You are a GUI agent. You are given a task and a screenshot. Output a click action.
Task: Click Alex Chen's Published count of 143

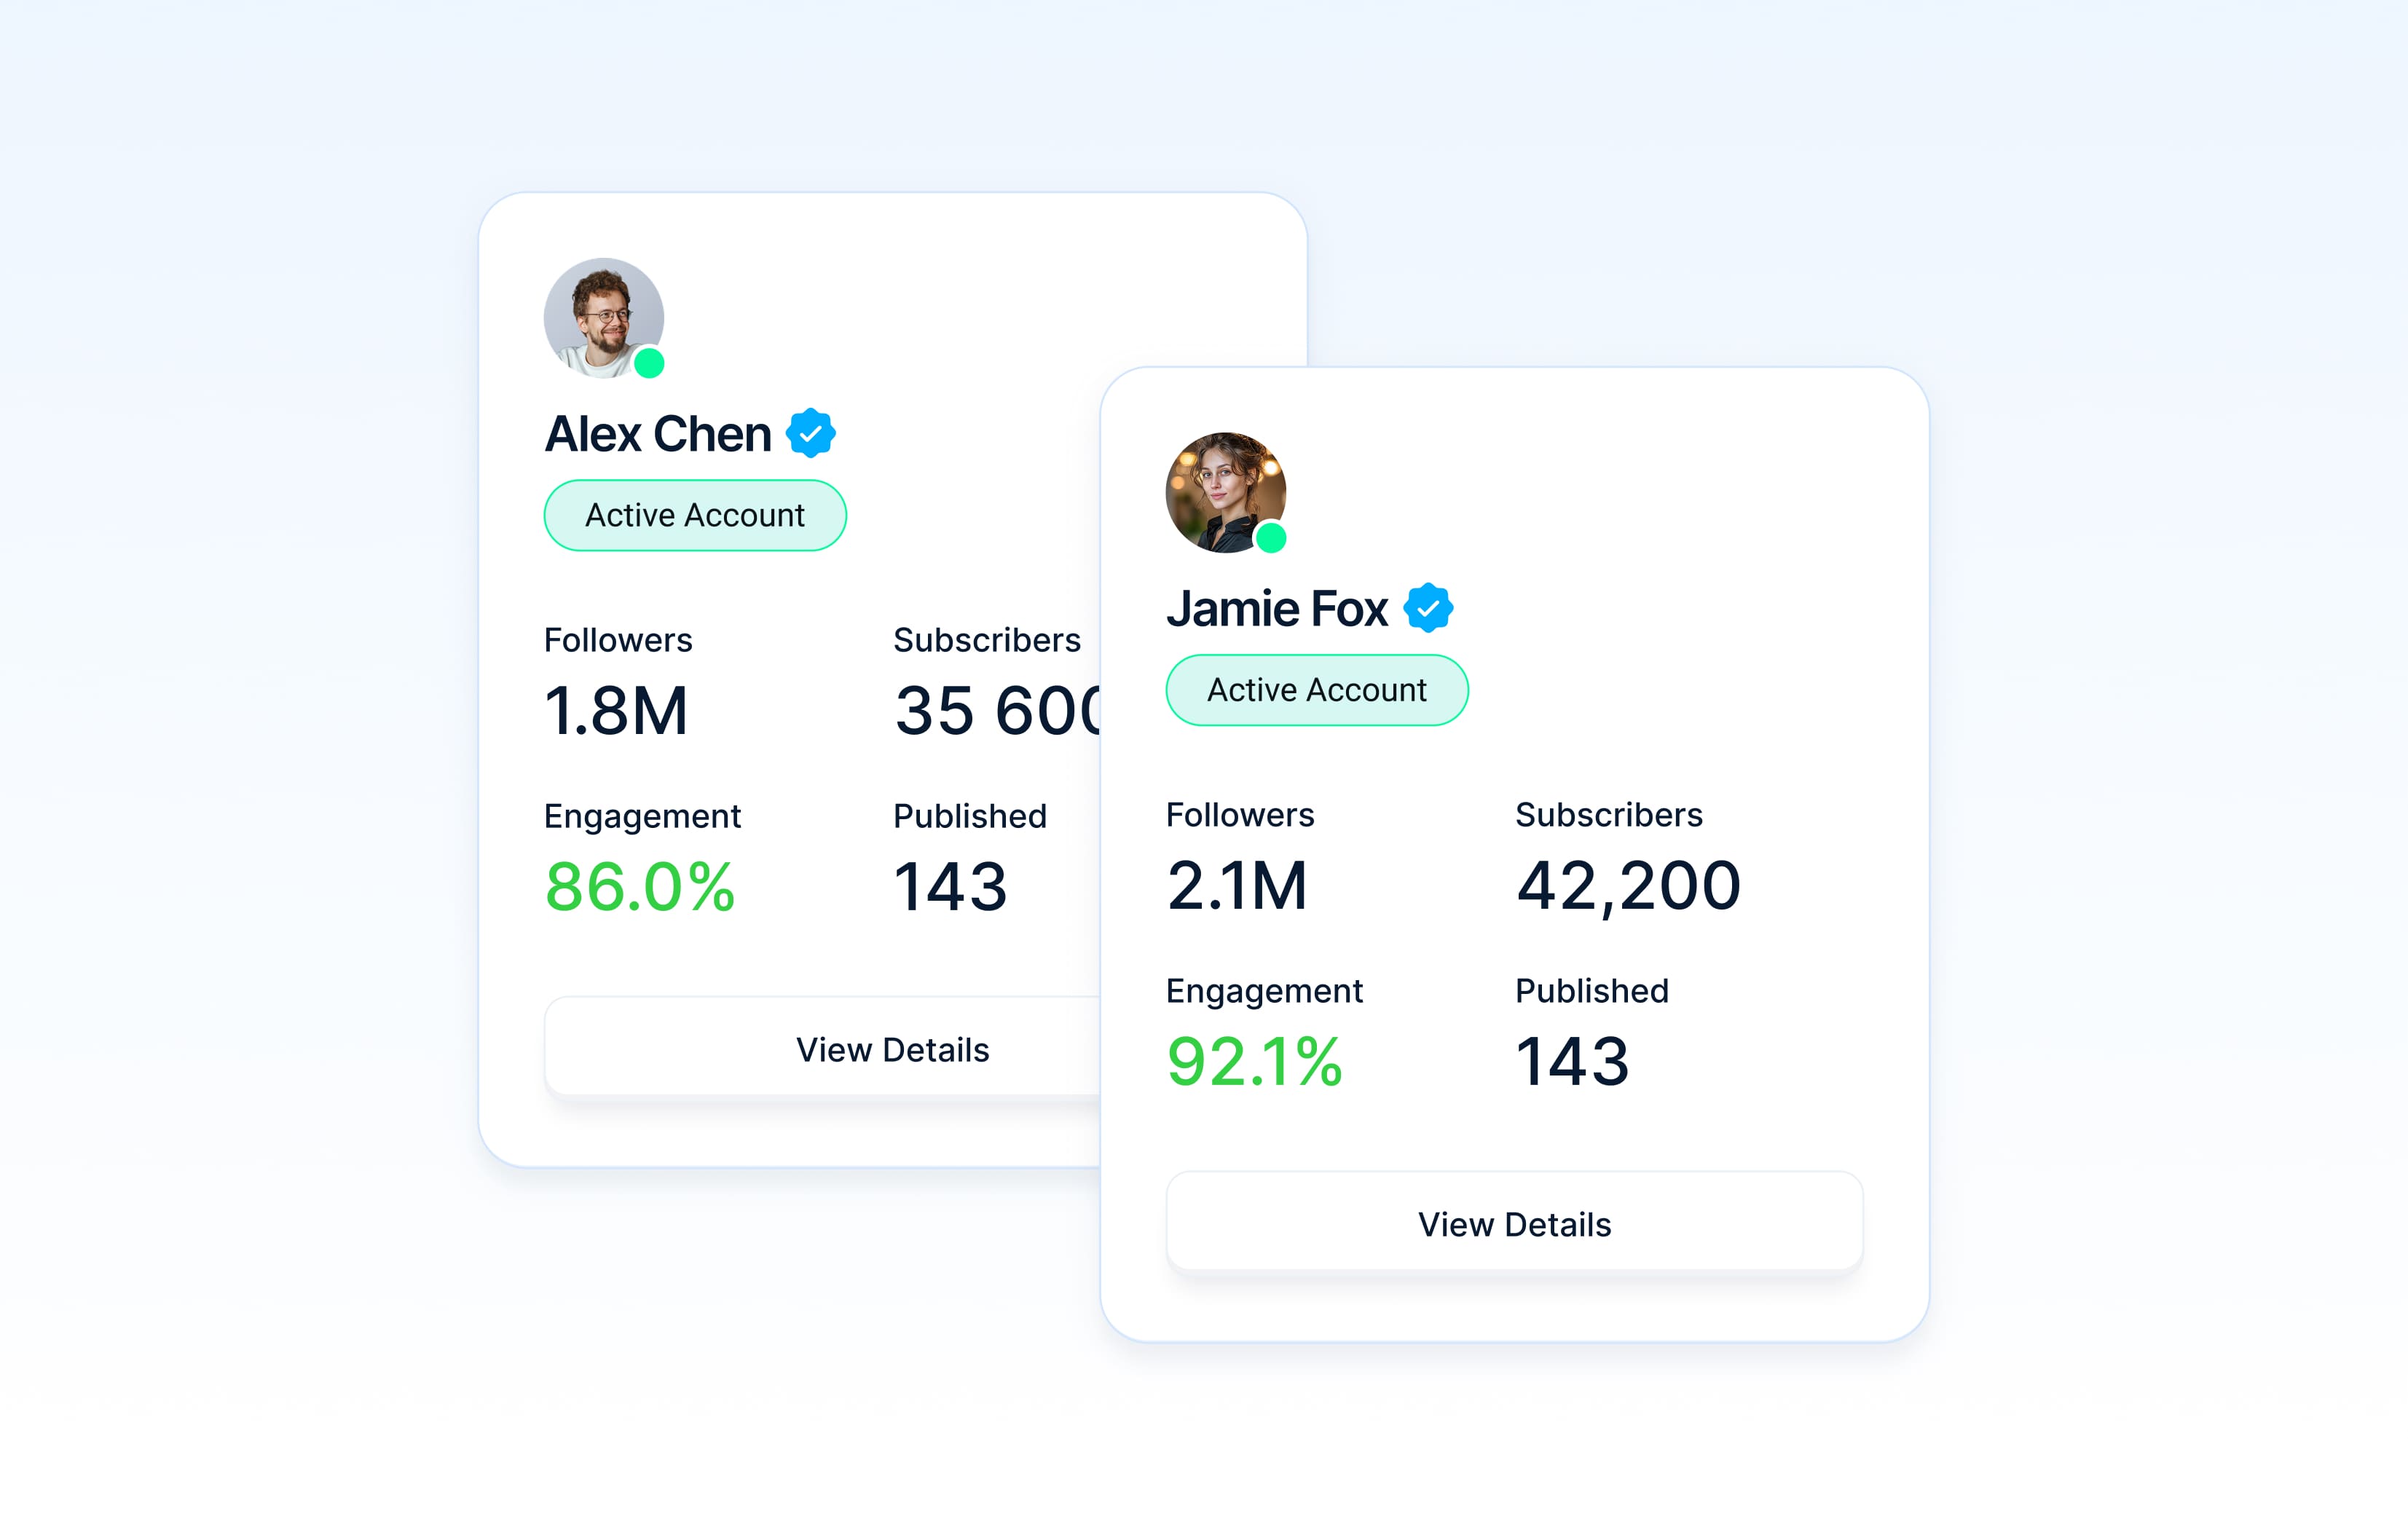(x=951, y=885)
